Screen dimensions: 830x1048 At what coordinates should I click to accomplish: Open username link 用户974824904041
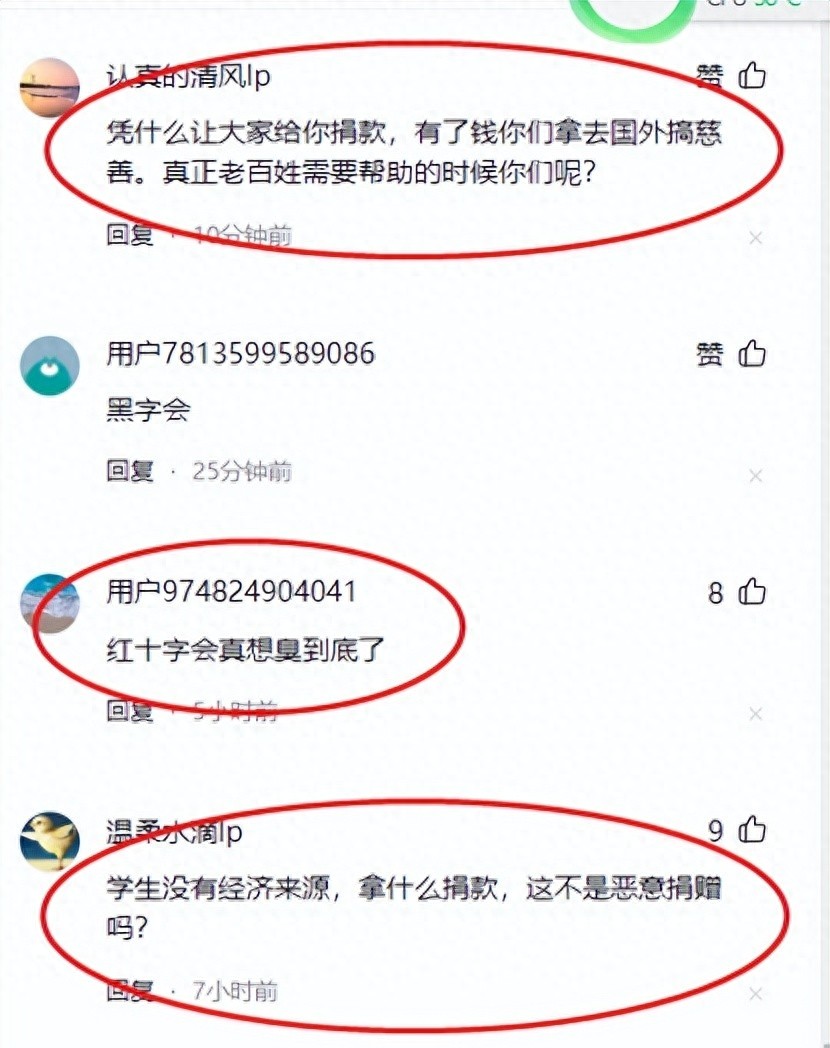click(x=231, y=592)
